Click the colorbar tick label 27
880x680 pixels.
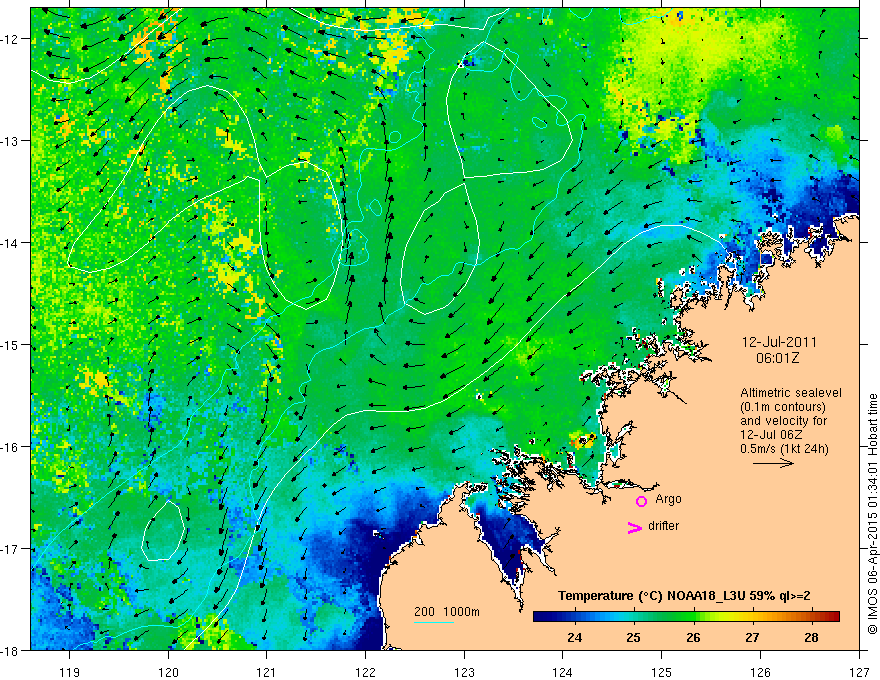tap(752, 637)
